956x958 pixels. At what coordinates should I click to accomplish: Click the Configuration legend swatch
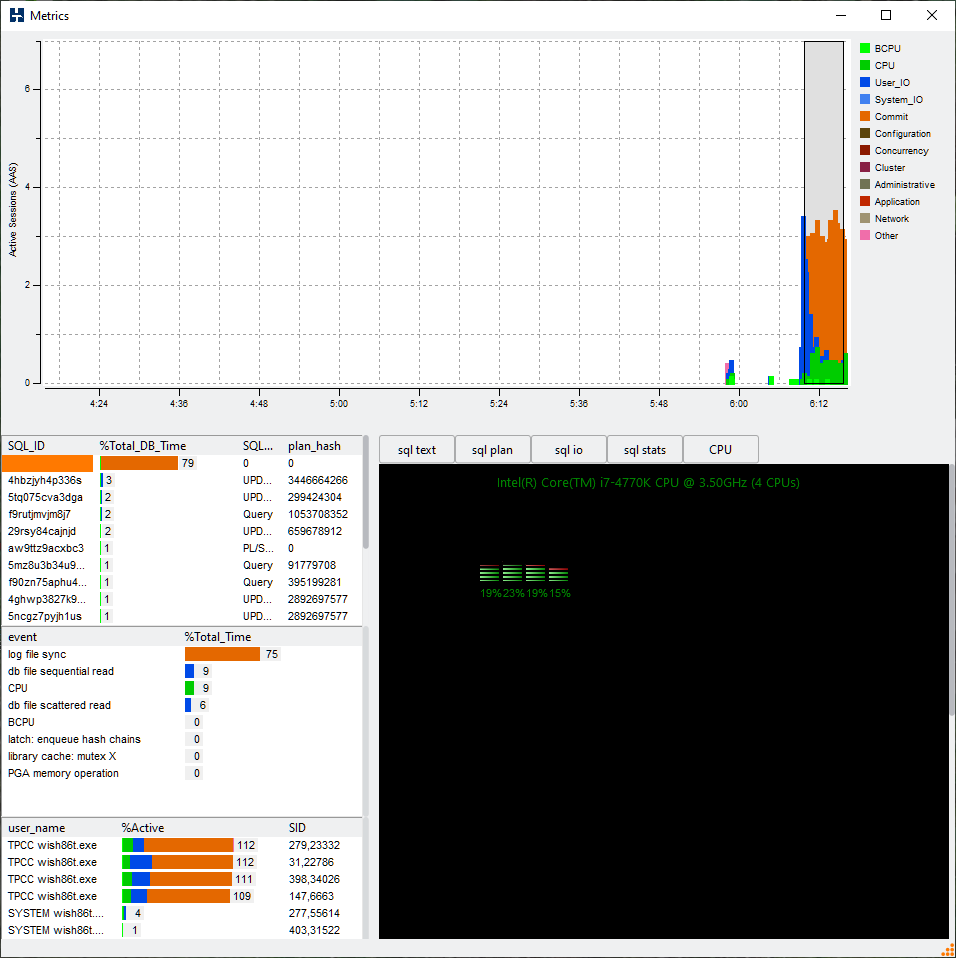(x=865, y=133)
